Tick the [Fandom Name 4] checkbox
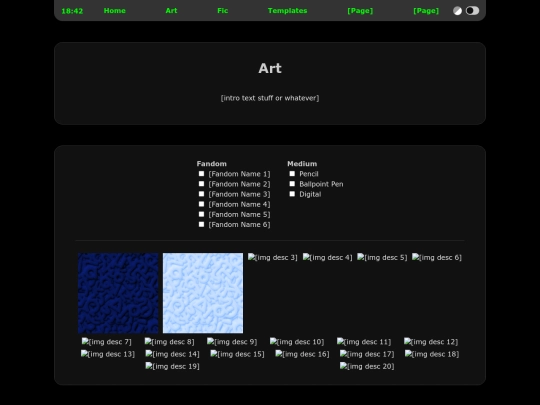This screenshot has width=540, height=405. [201, 204]
